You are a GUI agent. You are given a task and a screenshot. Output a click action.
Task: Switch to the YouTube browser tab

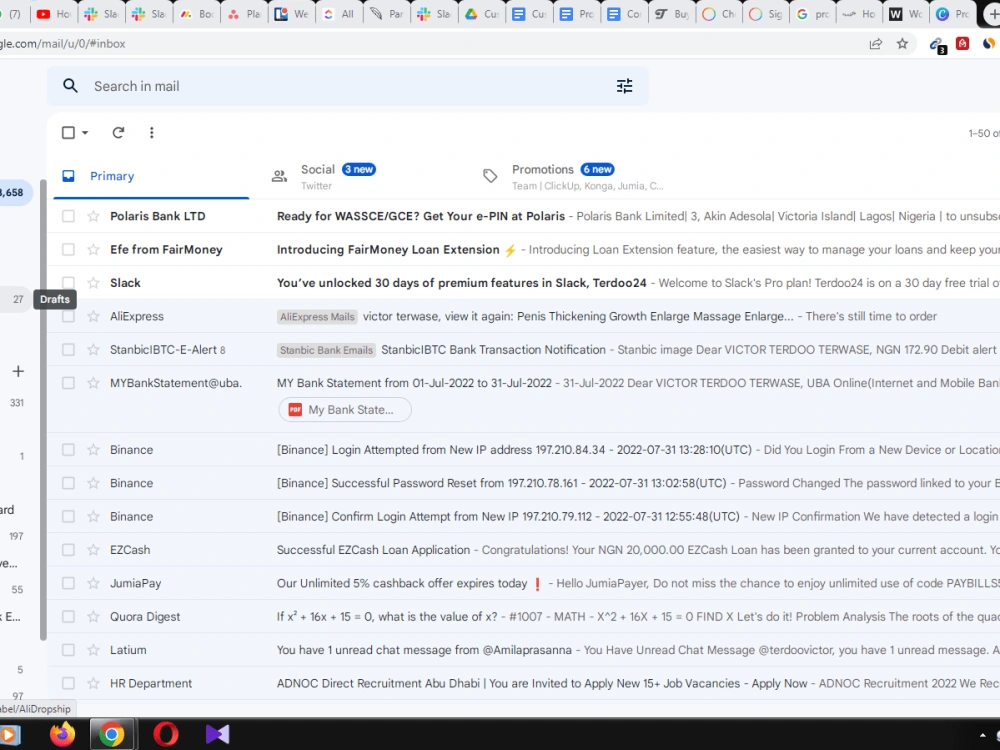coord(52,14)
